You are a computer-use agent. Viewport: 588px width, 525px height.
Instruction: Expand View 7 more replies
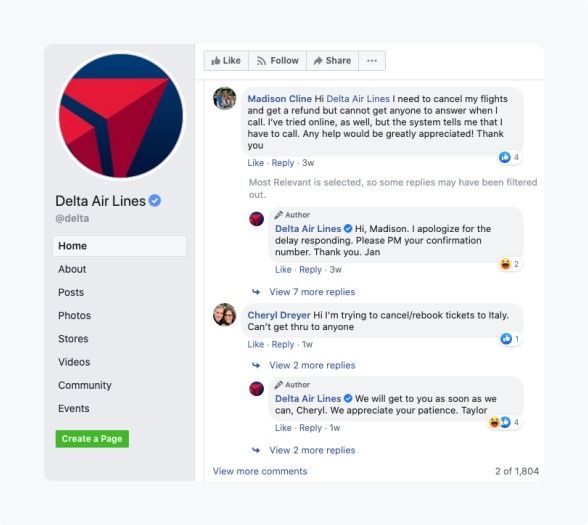pos(312,292)
